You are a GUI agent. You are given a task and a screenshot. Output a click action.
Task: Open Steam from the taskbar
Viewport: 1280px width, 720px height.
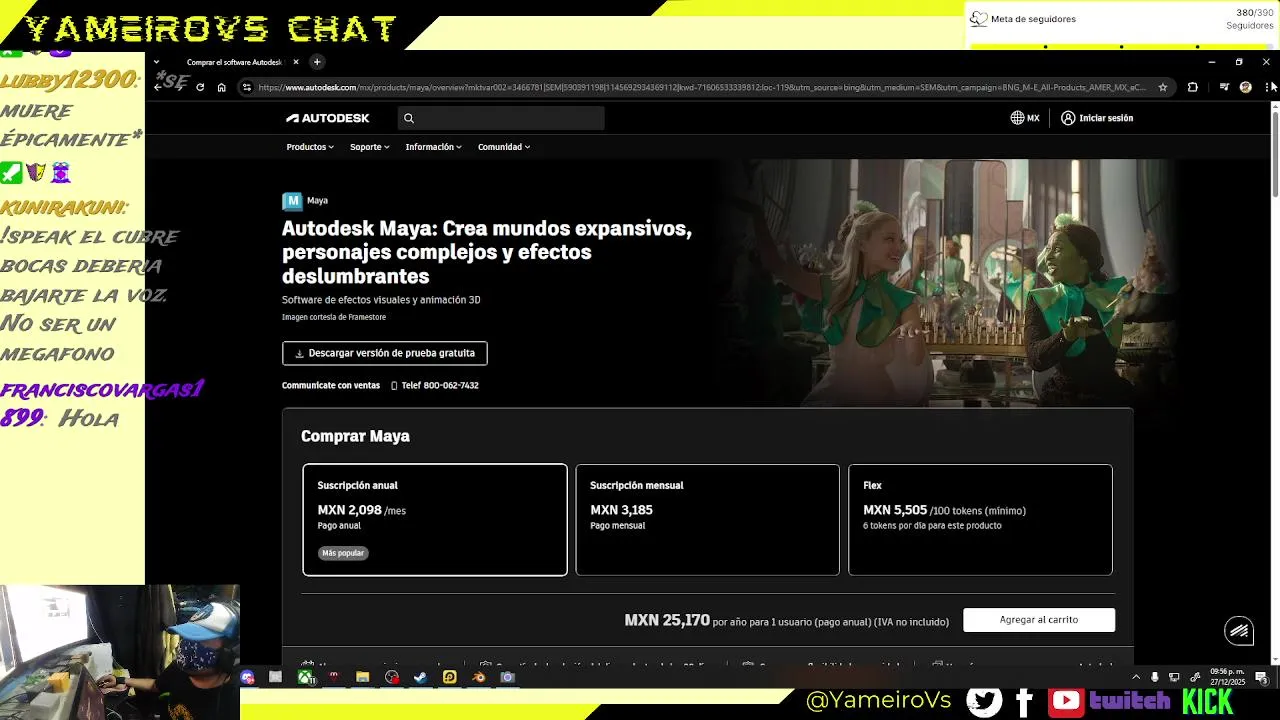420,677
